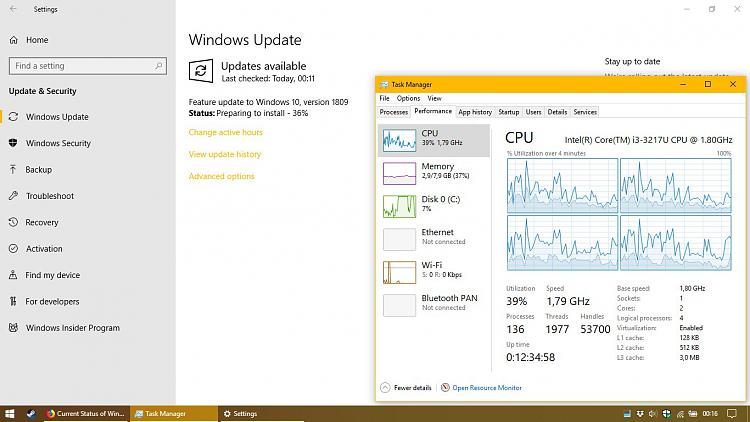The width and height of the screenshot is (750, 422).
Task: Open Action Center notification icon
Action: pyautogui.click(x=732, y=414)
